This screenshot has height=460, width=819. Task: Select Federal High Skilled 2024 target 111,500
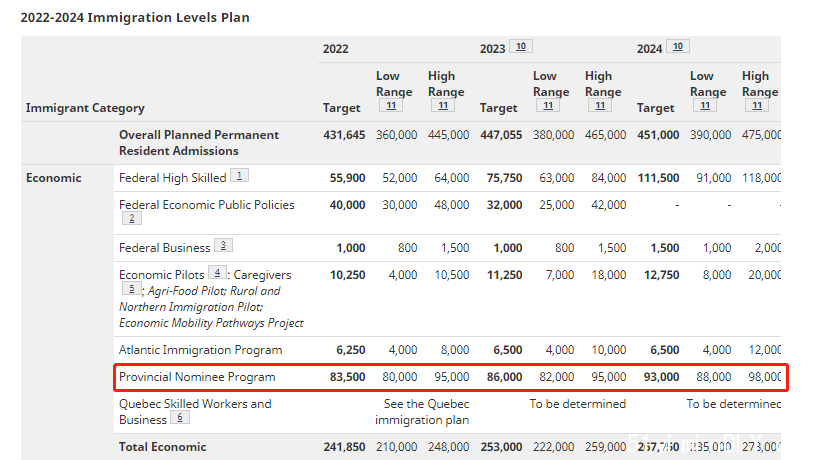[x=658, y=178]
